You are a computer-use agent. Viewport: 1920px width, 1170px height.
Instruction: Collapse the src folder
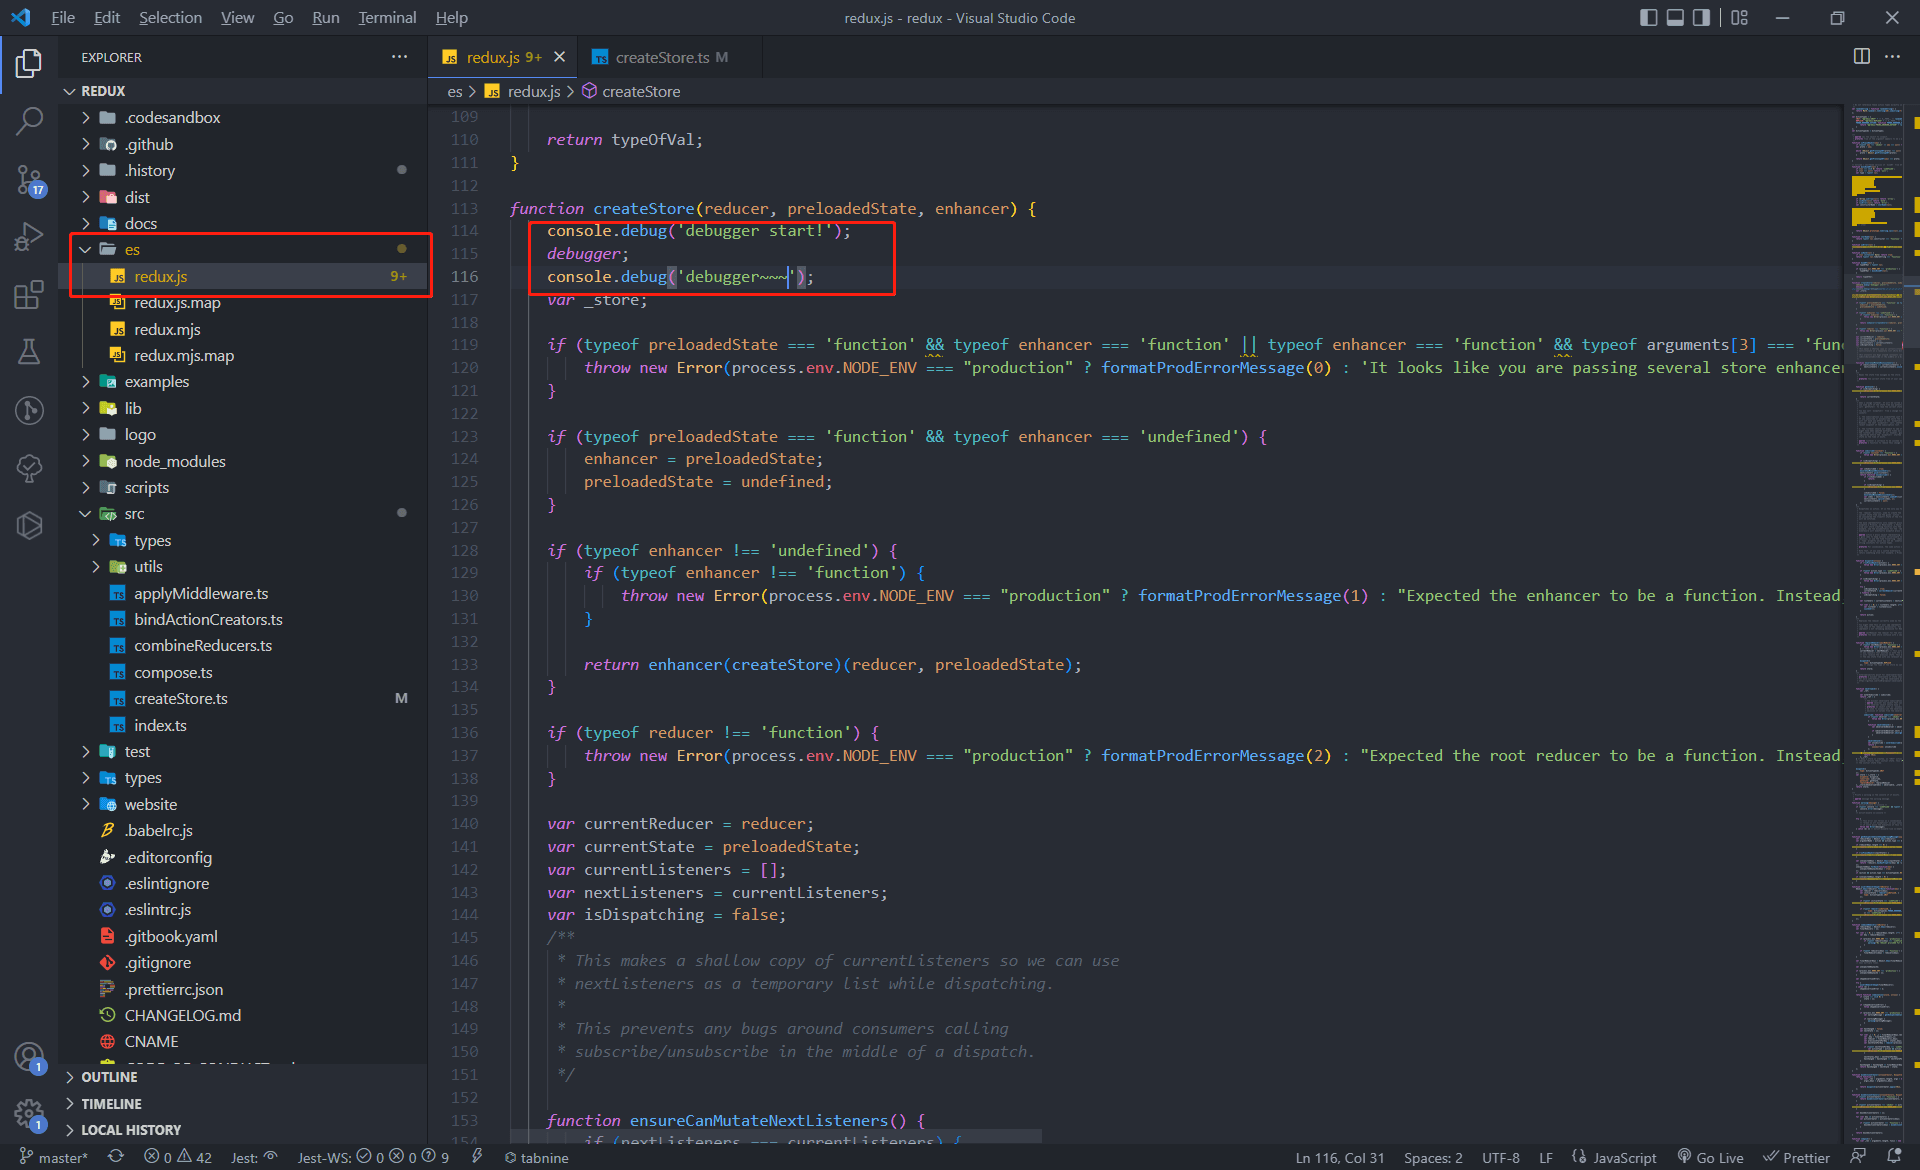(243, 513)
